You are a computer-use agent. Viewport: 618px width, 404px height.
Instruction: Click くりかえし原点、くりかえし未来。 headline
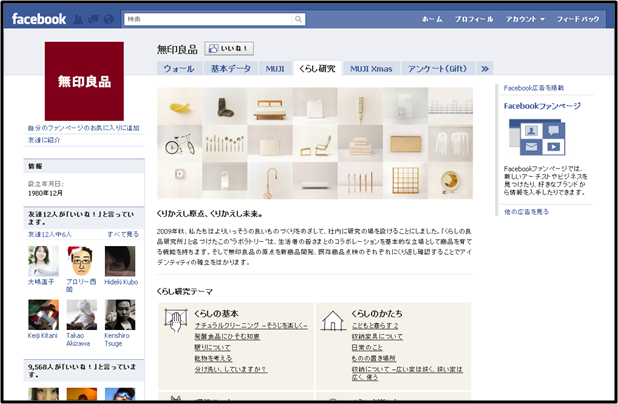pos(210,214)
